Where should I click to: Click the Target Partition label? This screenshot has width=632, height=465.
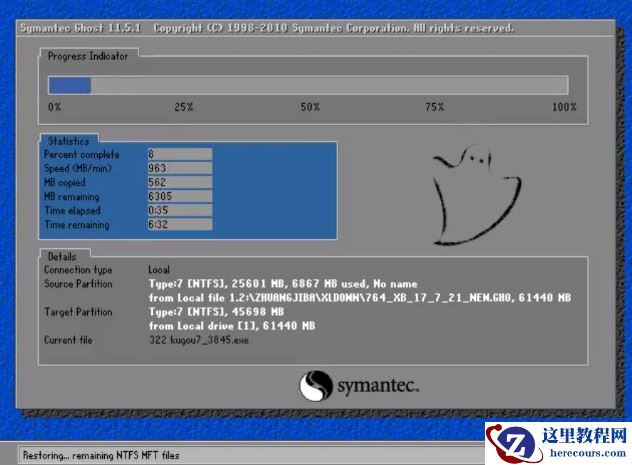click(x=78, y=312)
